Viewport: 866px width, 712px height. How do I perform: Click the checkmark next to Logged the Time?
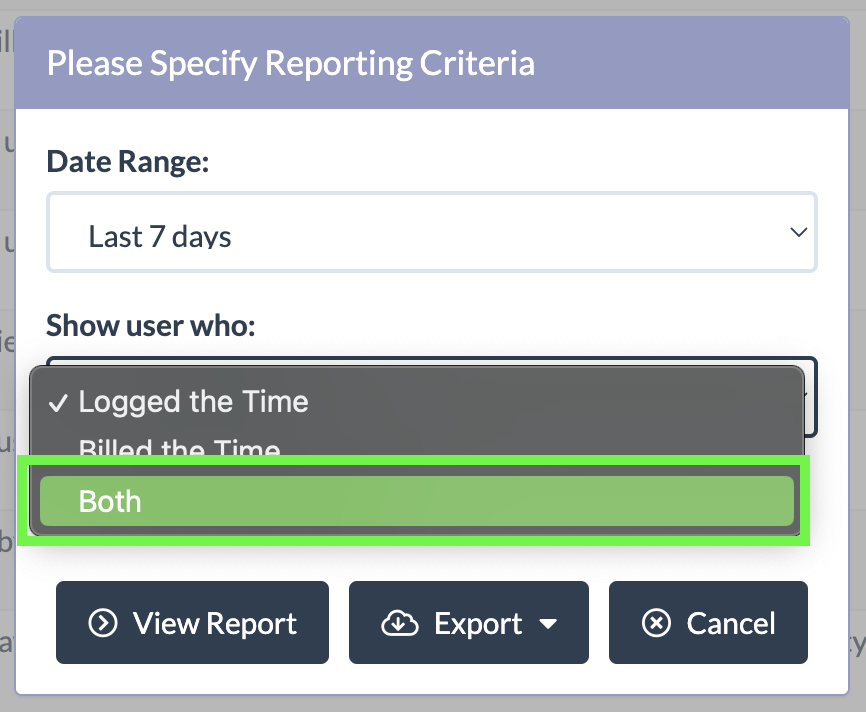58,403
